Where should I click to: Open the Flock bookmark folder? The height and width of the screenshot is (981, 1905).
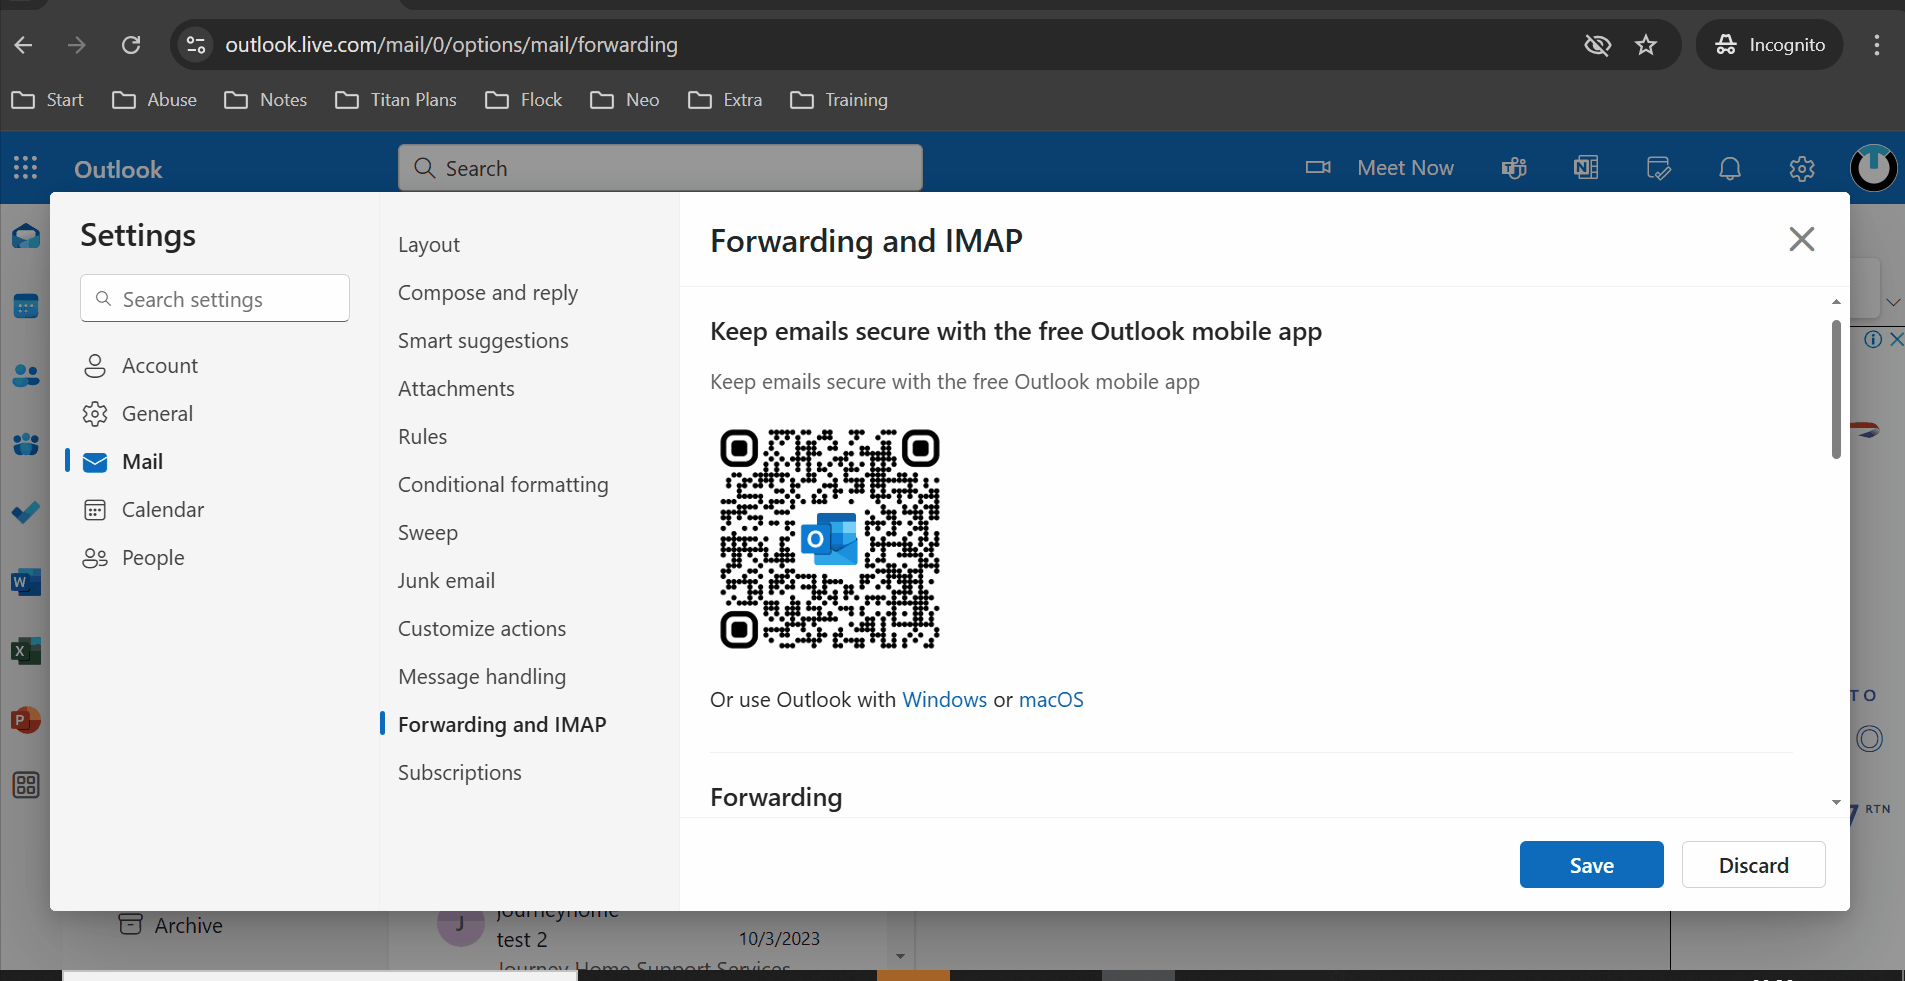point(523,100)
